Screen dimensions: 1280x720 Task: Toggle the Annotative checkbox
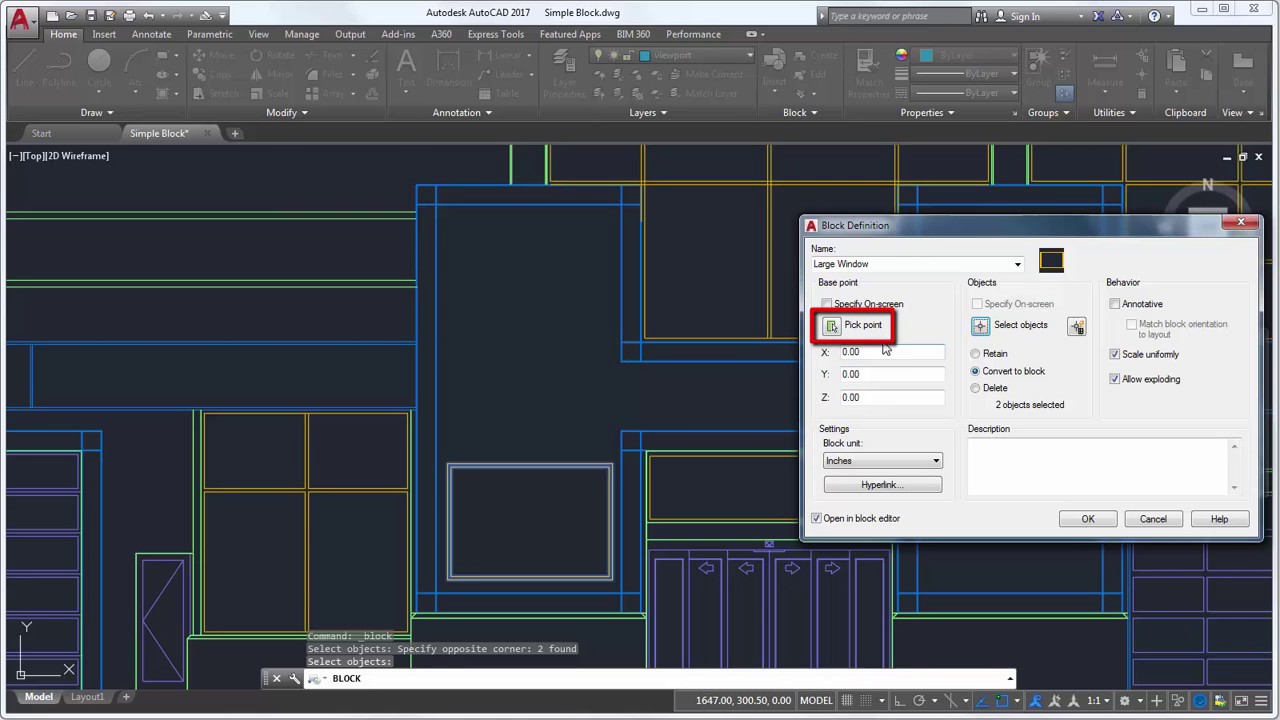[x=1115, y=304]
